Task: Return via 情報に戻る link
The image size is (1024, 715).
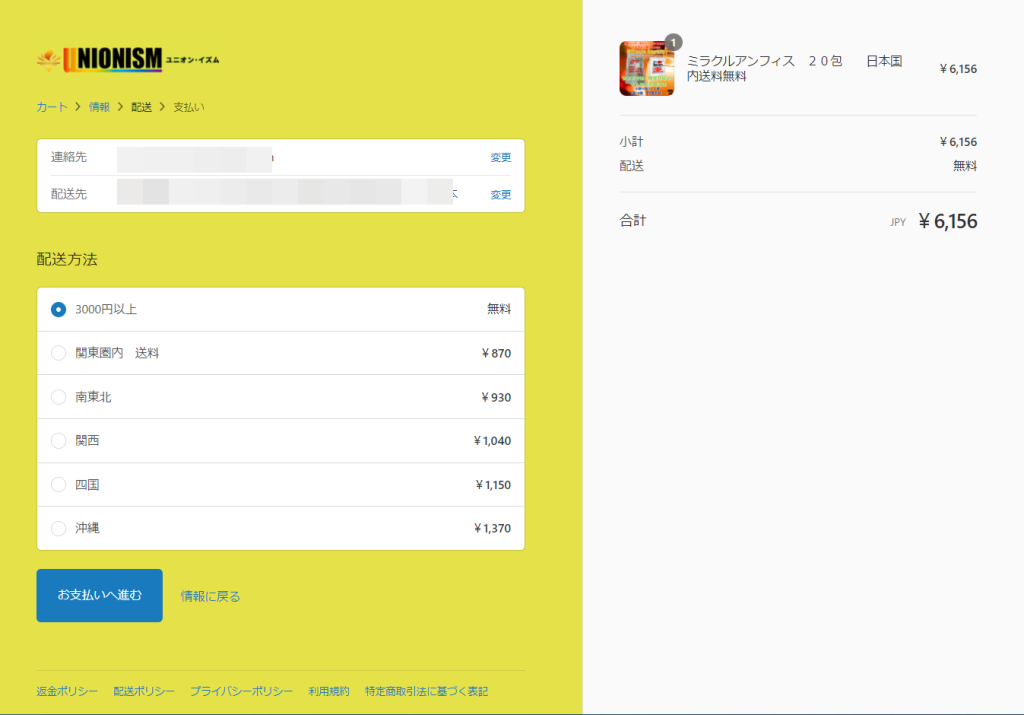Action: pyautogui.click(x=210, y=597)
